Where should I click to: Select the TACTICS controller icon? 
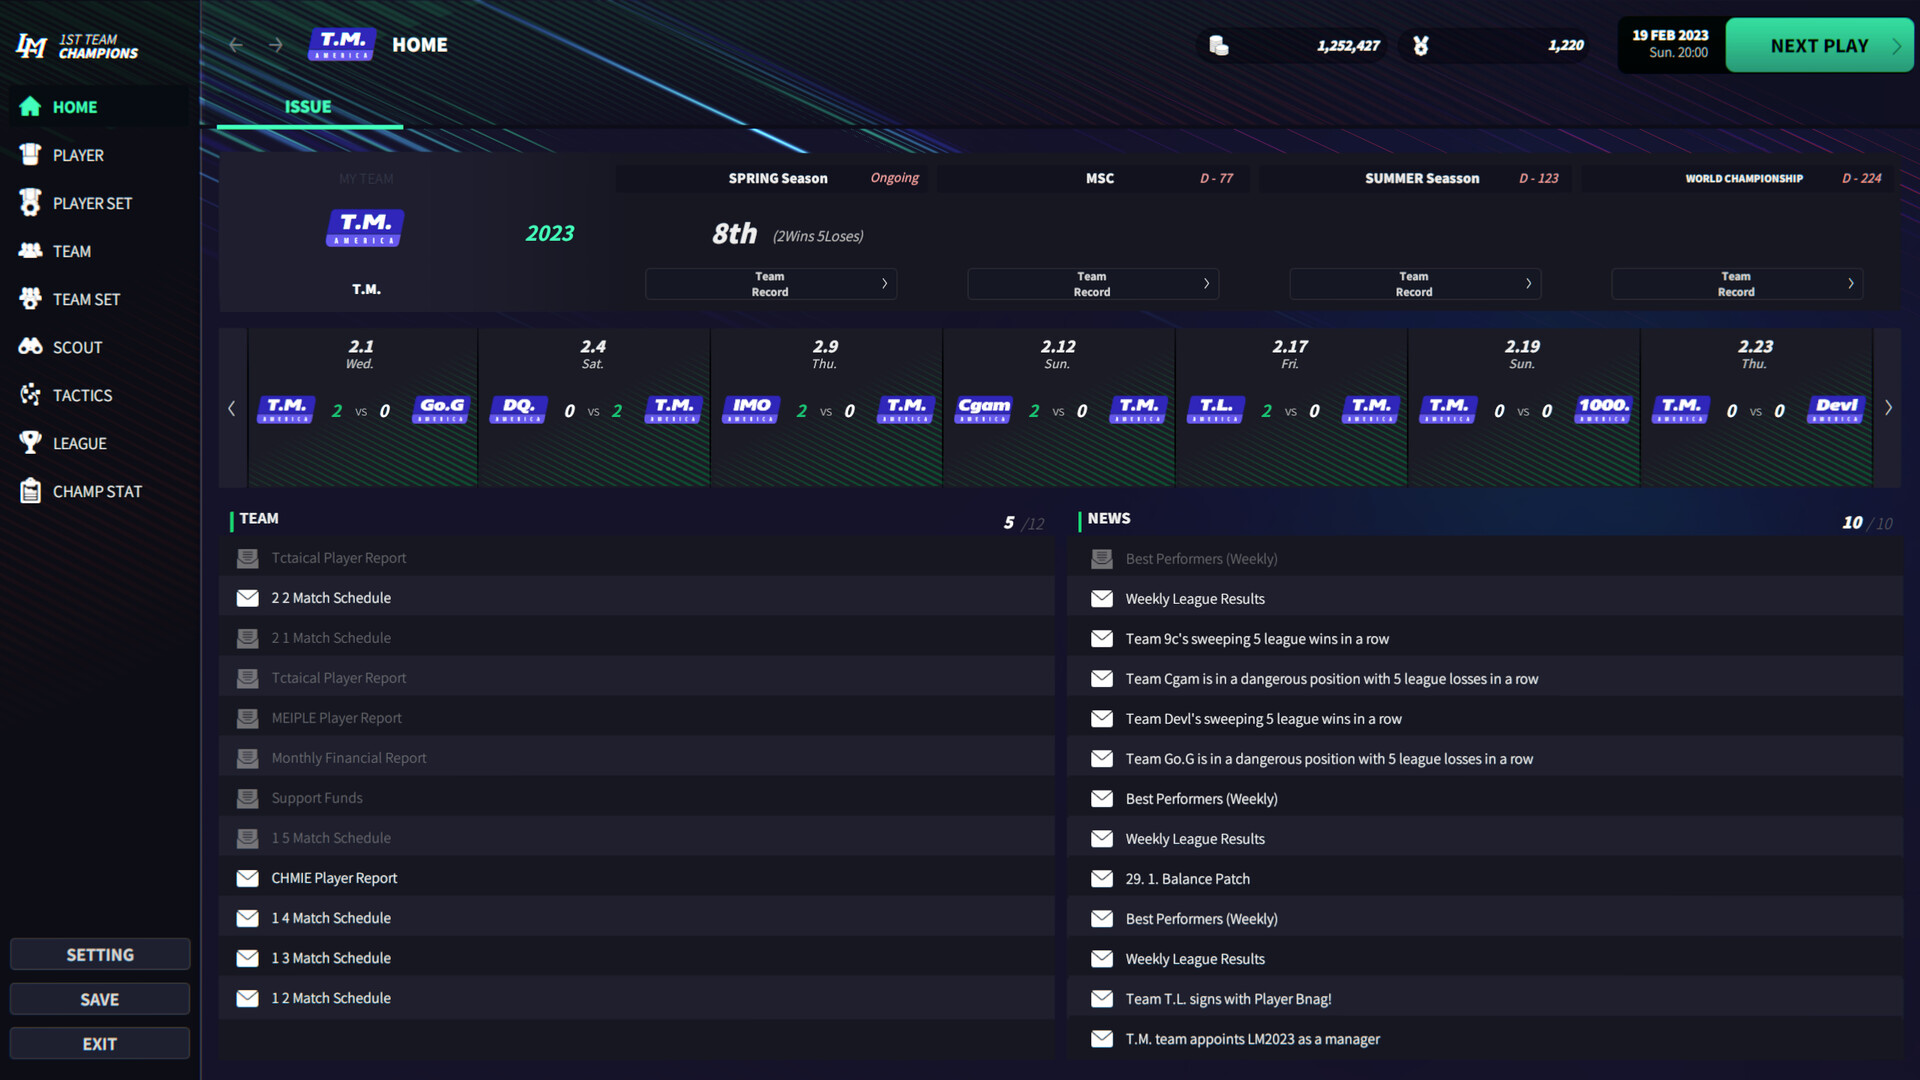[31, 395]
